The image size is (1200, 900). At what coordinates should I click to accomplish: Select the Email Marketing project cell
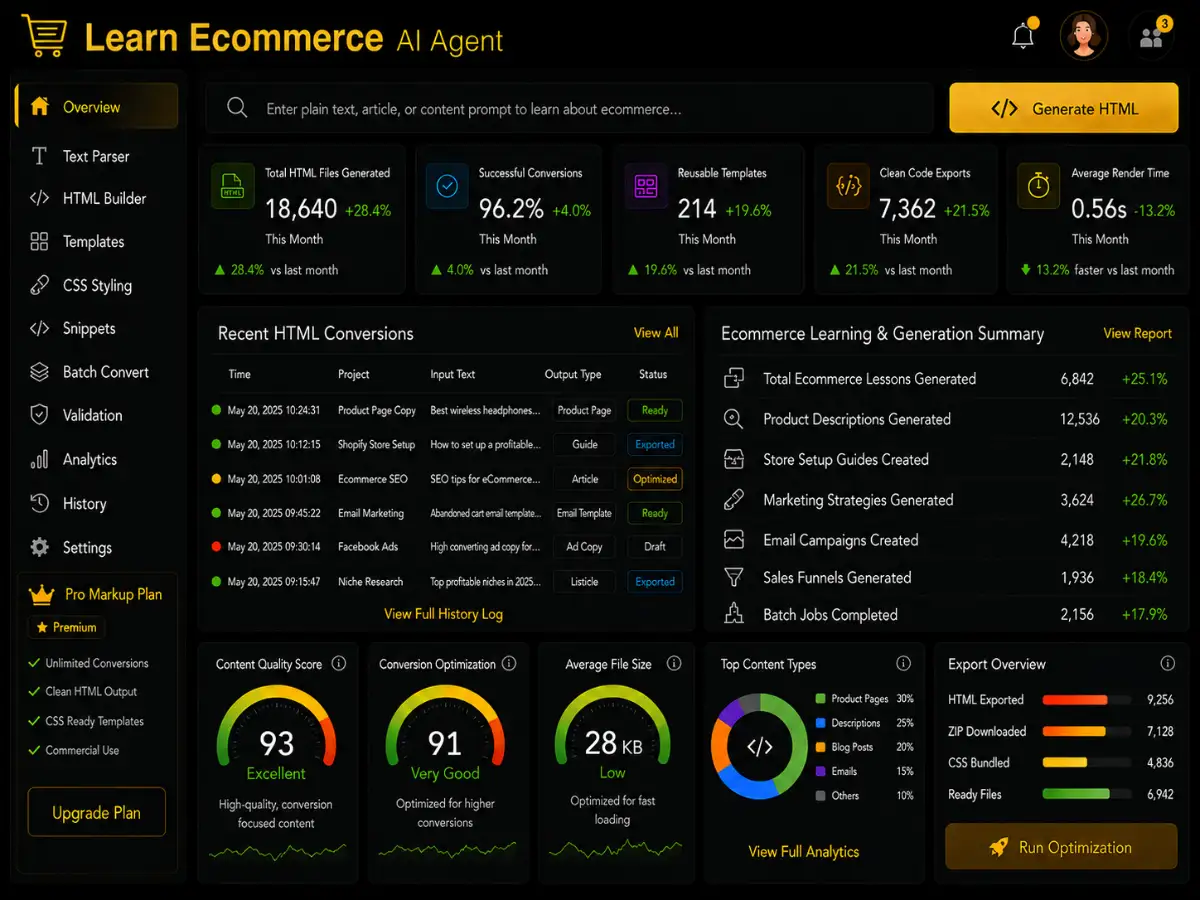click(371, 513)
